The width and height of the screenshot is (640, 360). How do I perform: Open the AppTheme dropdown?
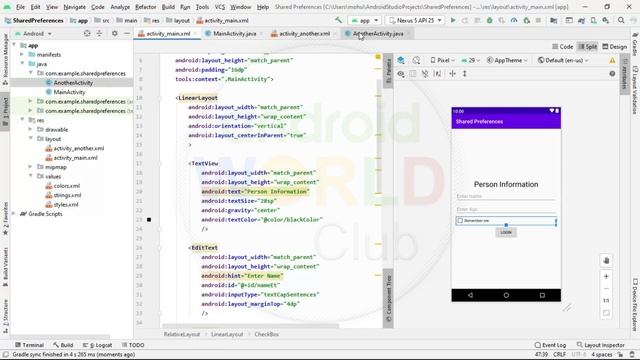pos(507,60)
